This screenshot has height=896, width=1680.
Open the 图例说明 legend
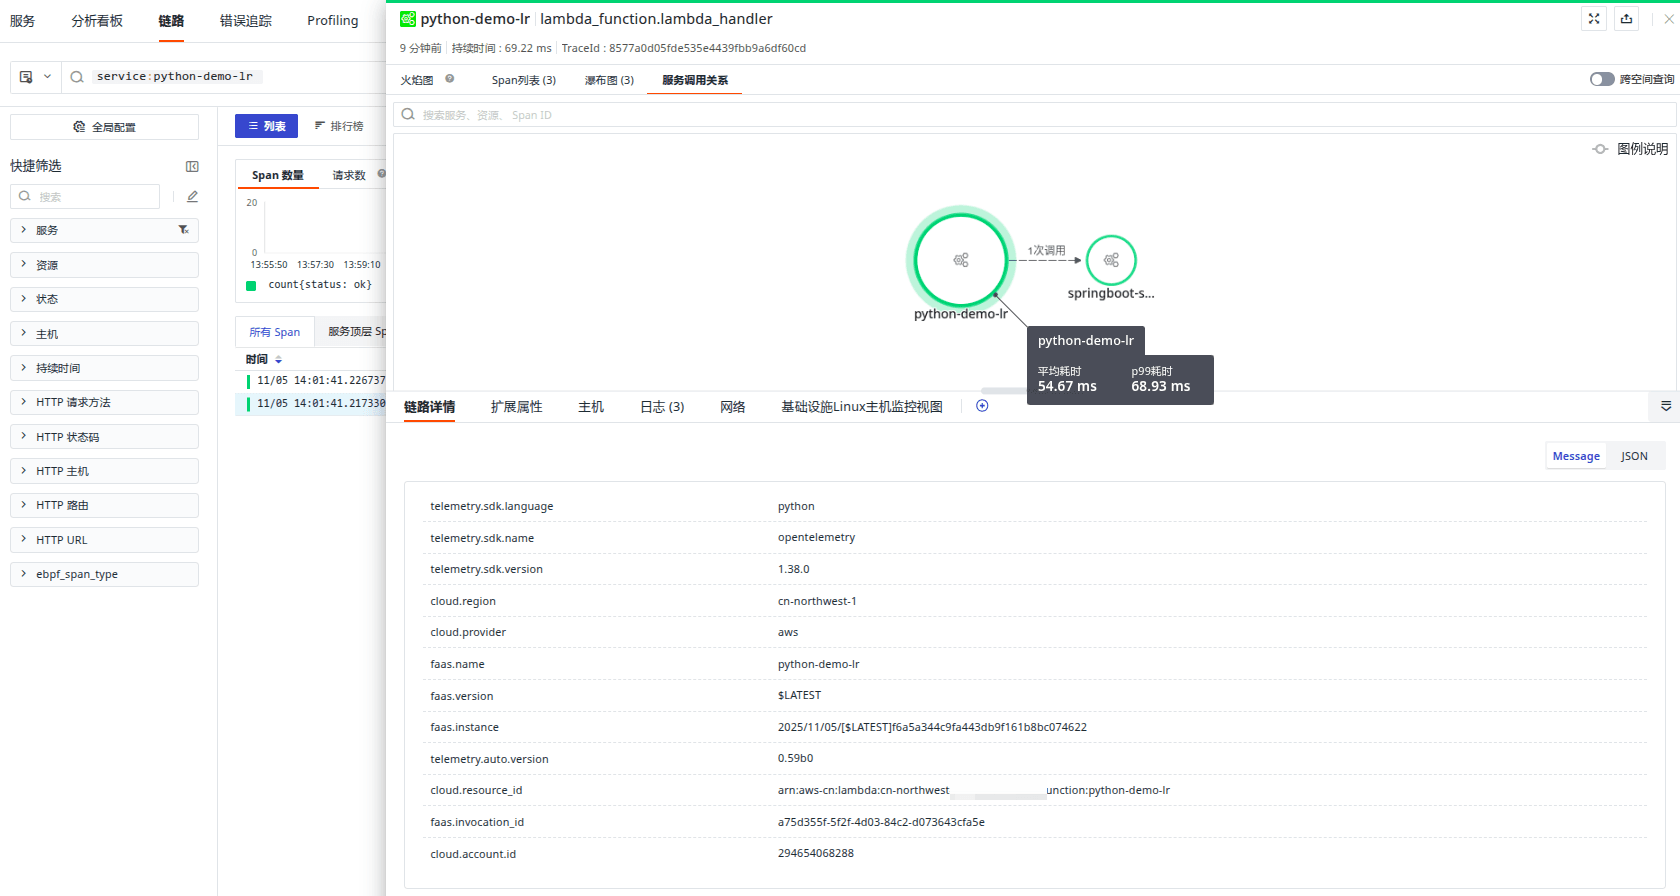tap(1630, 149)
